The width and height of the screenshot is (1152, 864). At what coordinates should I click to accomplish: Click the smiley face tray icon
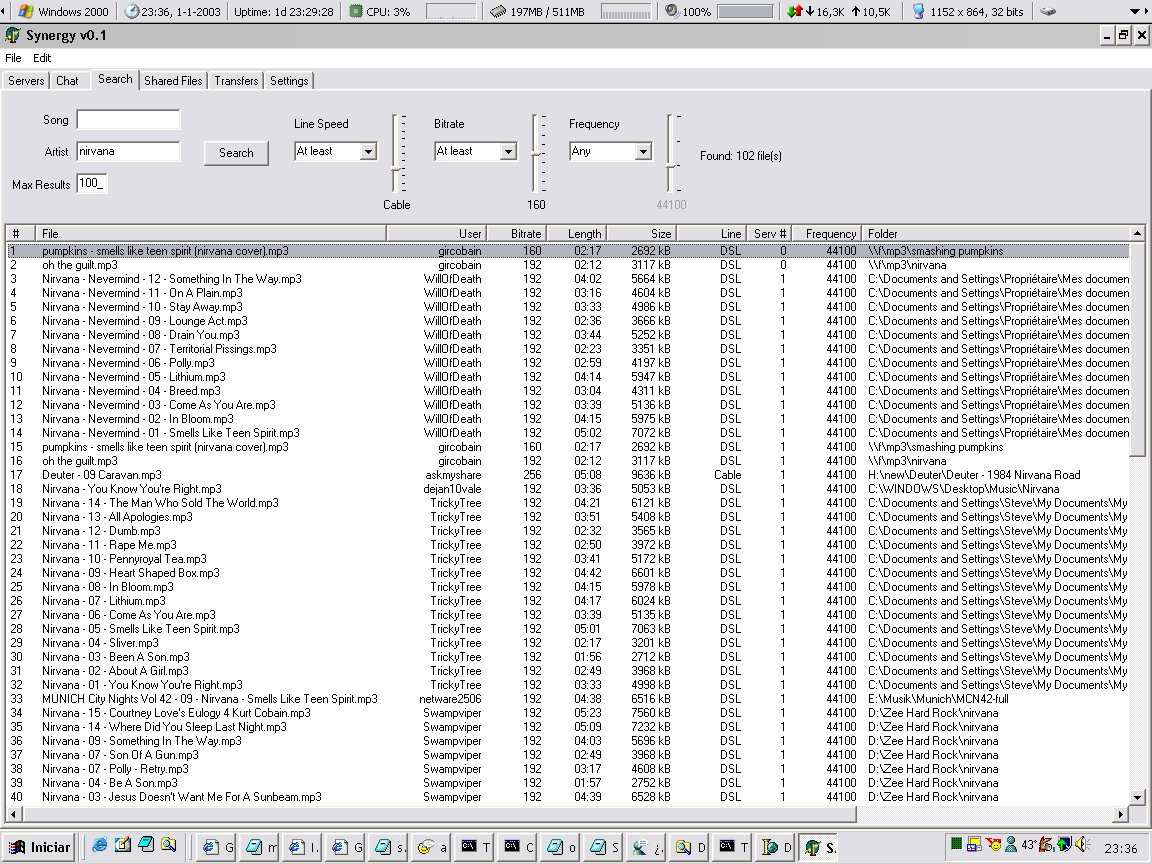click(993, 844)
